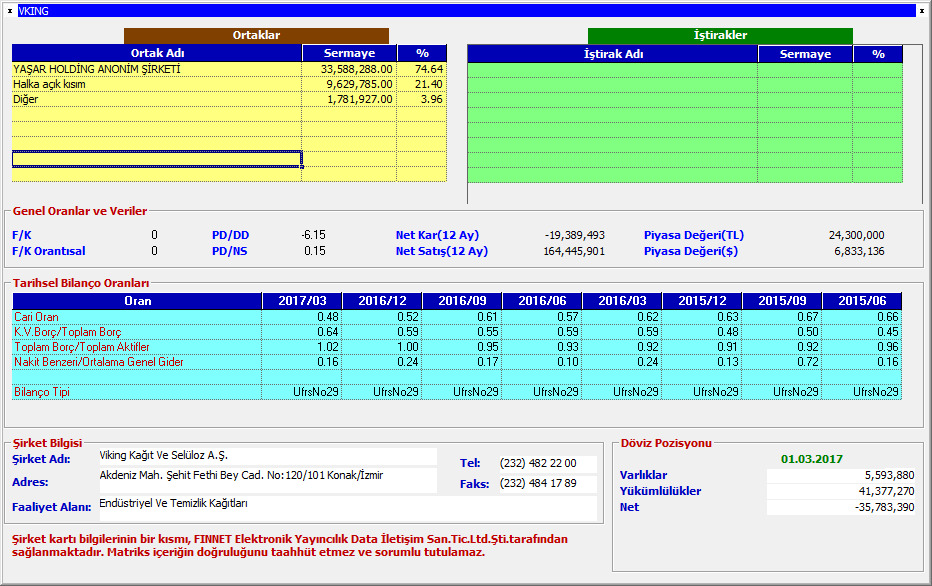Screen dimensions: 932x586
Task: Click the market value 24,300,000
Action: coord(857,235)
